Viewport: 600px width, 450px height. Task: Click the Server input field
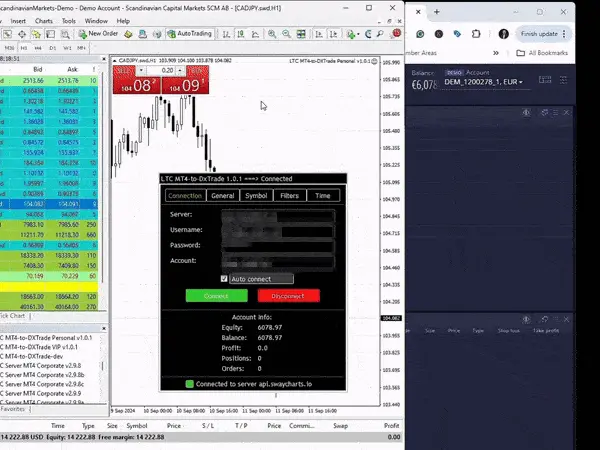(278, 215)
